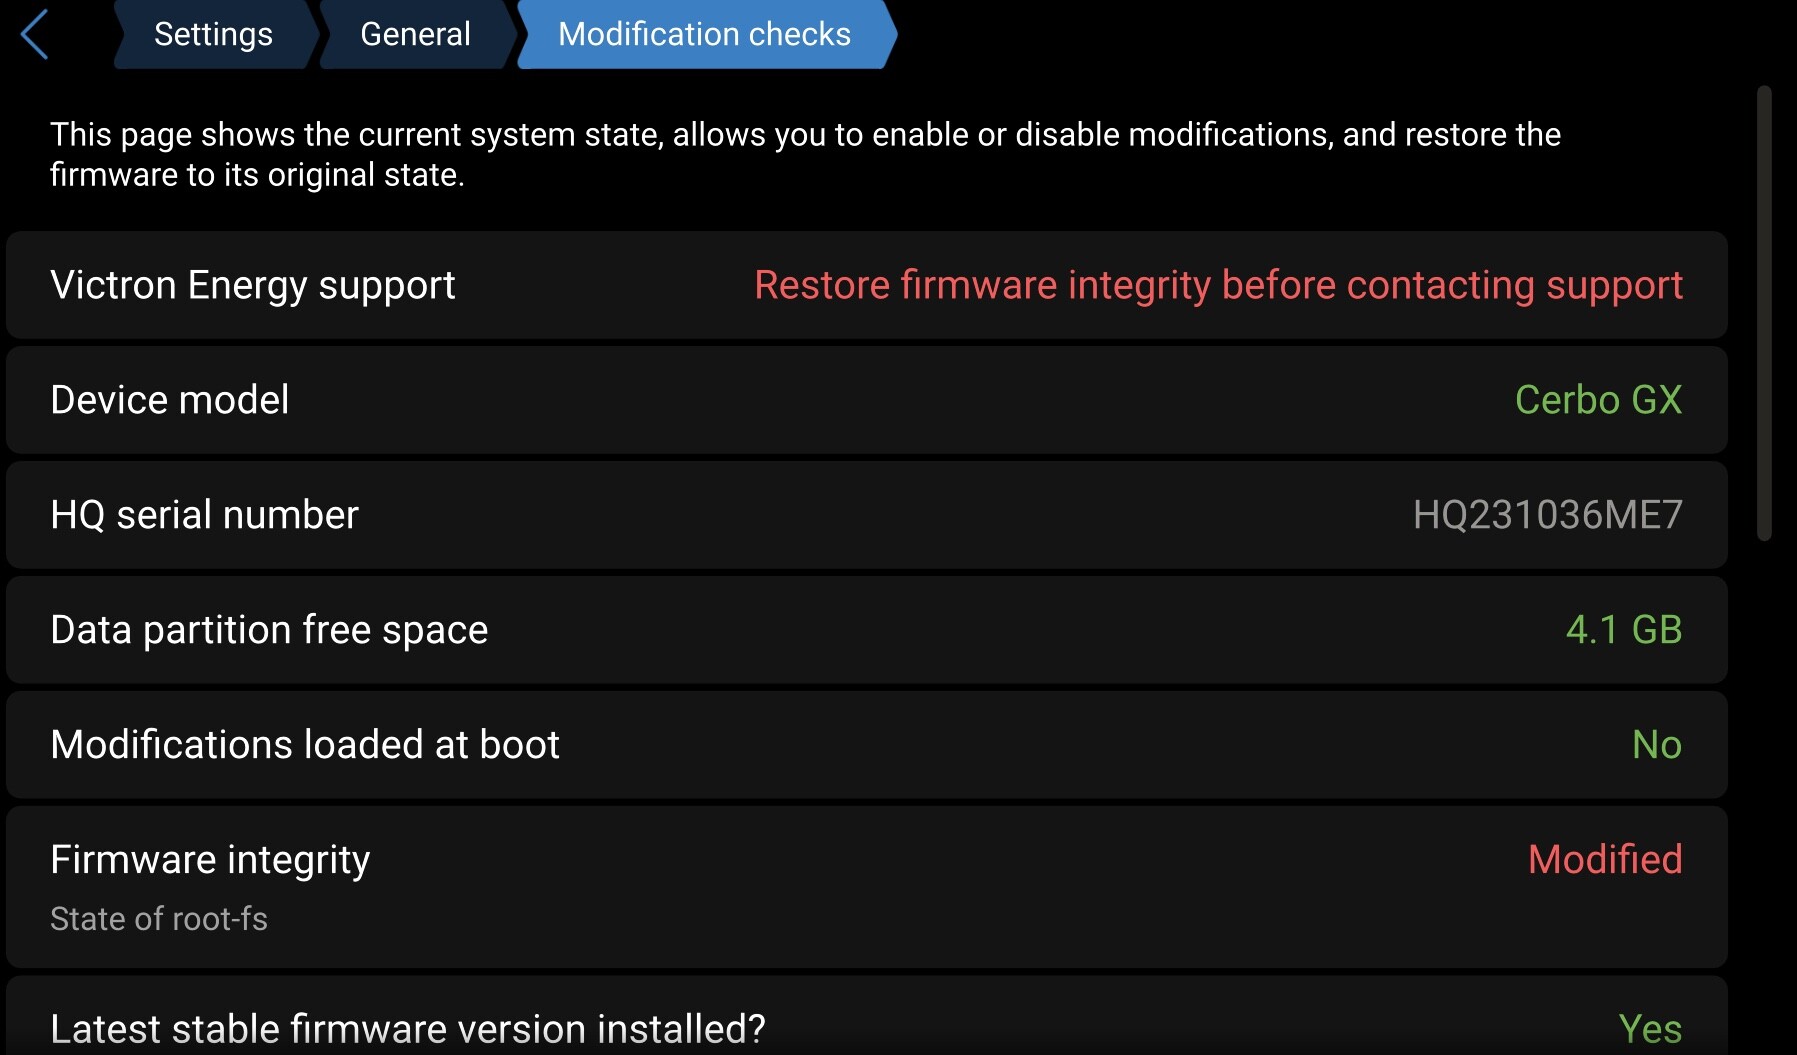Viewport: 1797px width, 1055px height.
Task: Click the red Modified status
Action: (1605, 860)
